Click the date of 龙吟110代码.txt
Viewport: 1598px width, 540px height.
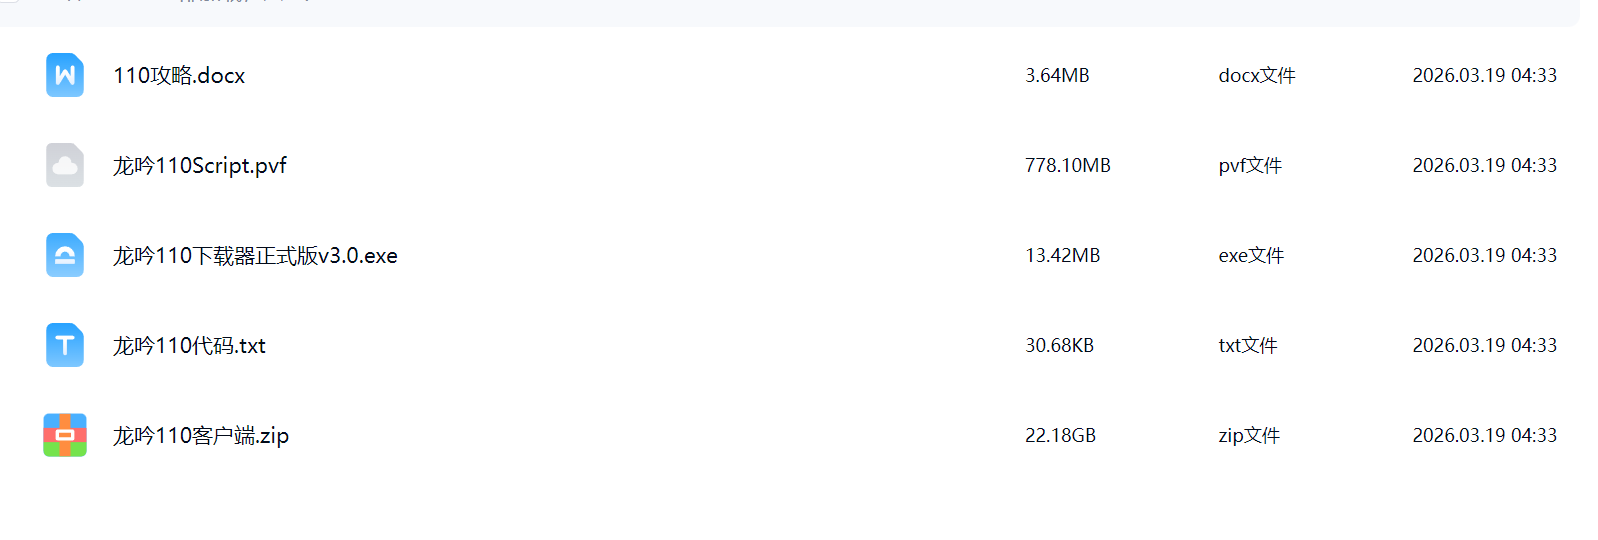pyautogui.click(x=1484, y=346)
